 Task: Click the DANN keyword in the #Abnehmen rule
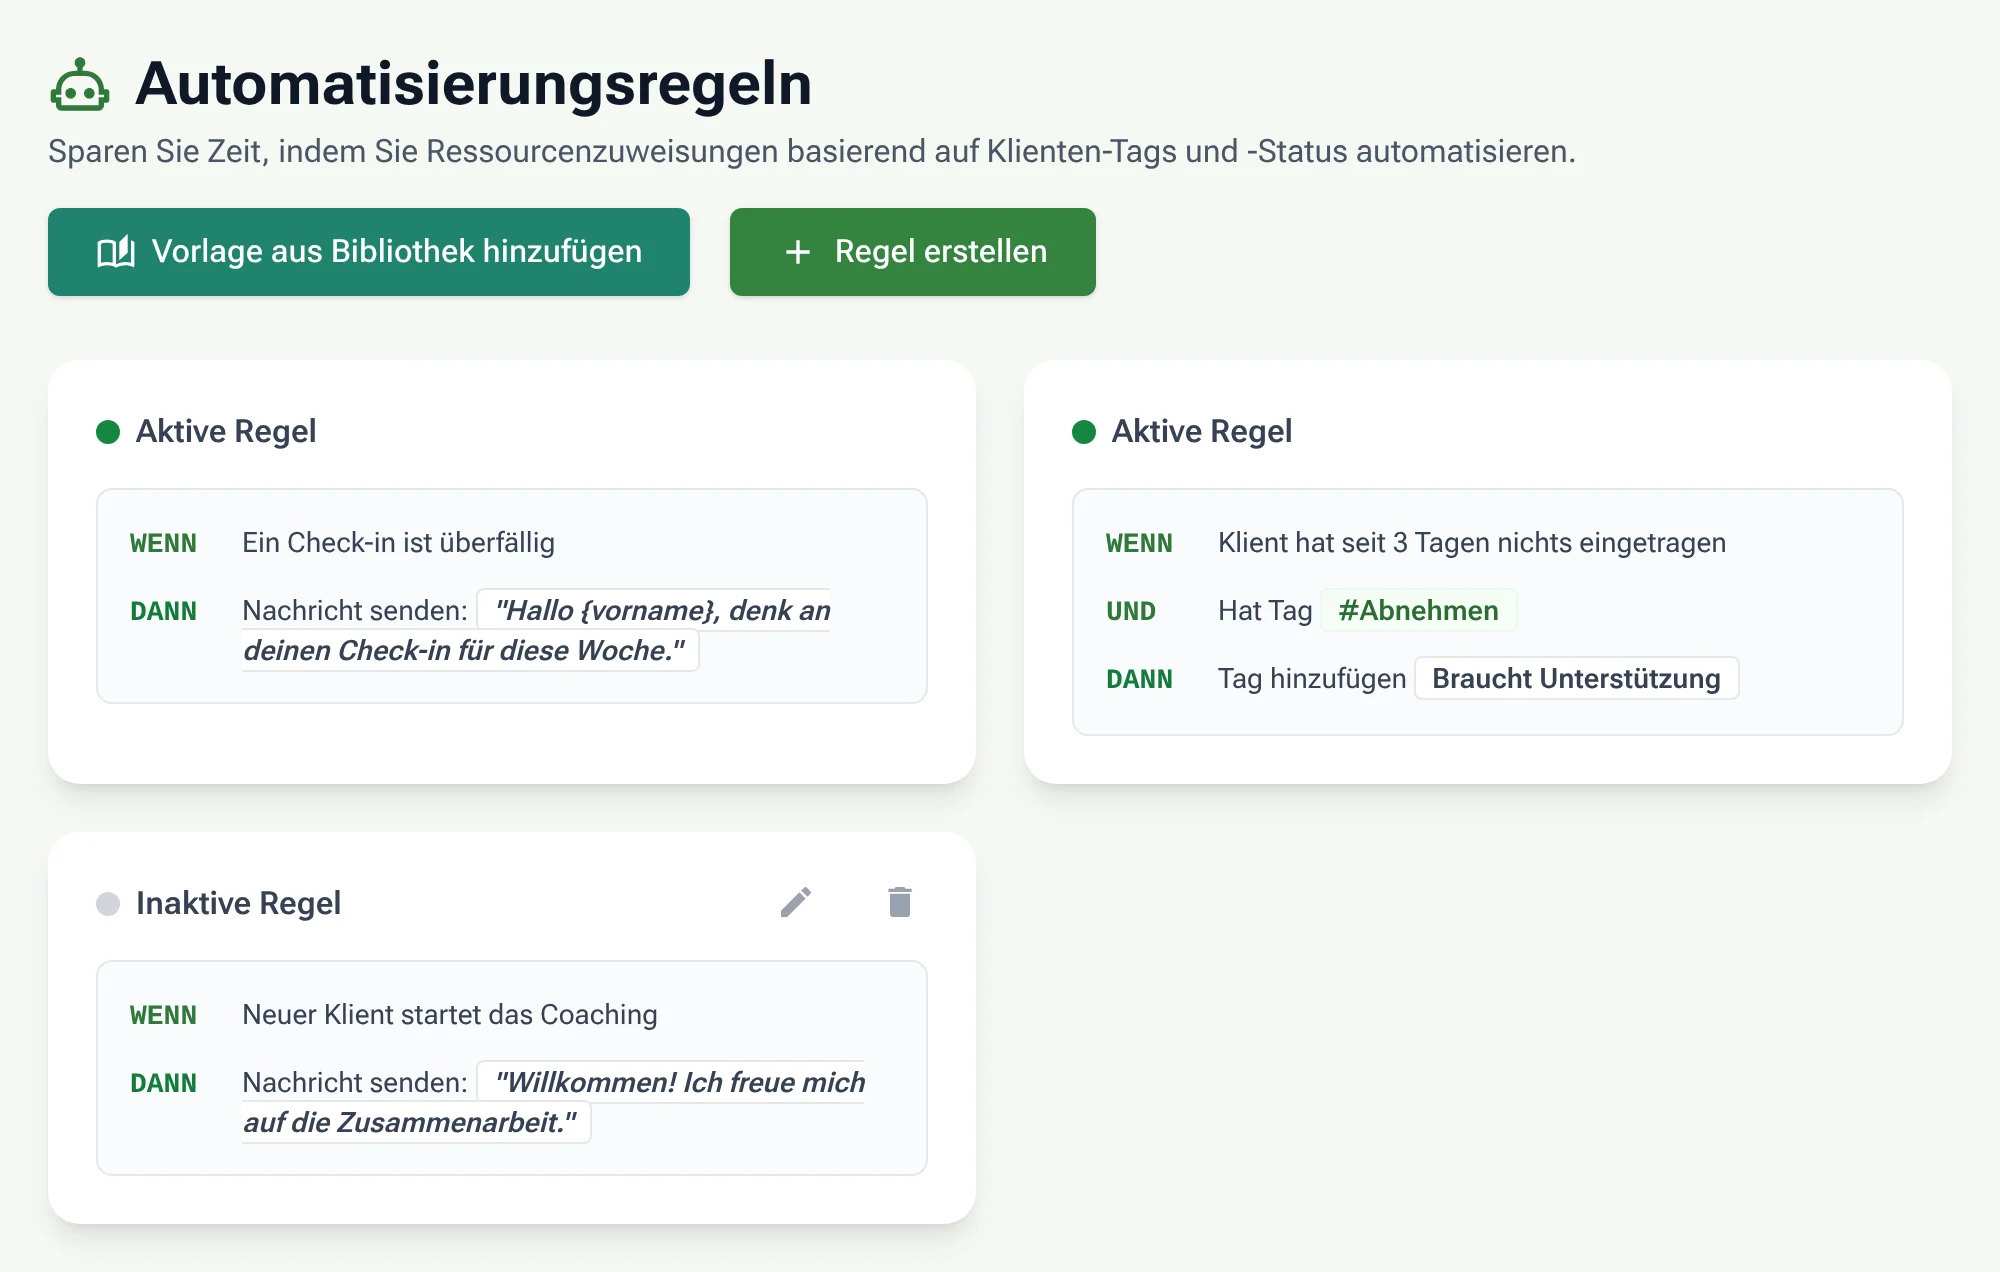(1139, 679)
